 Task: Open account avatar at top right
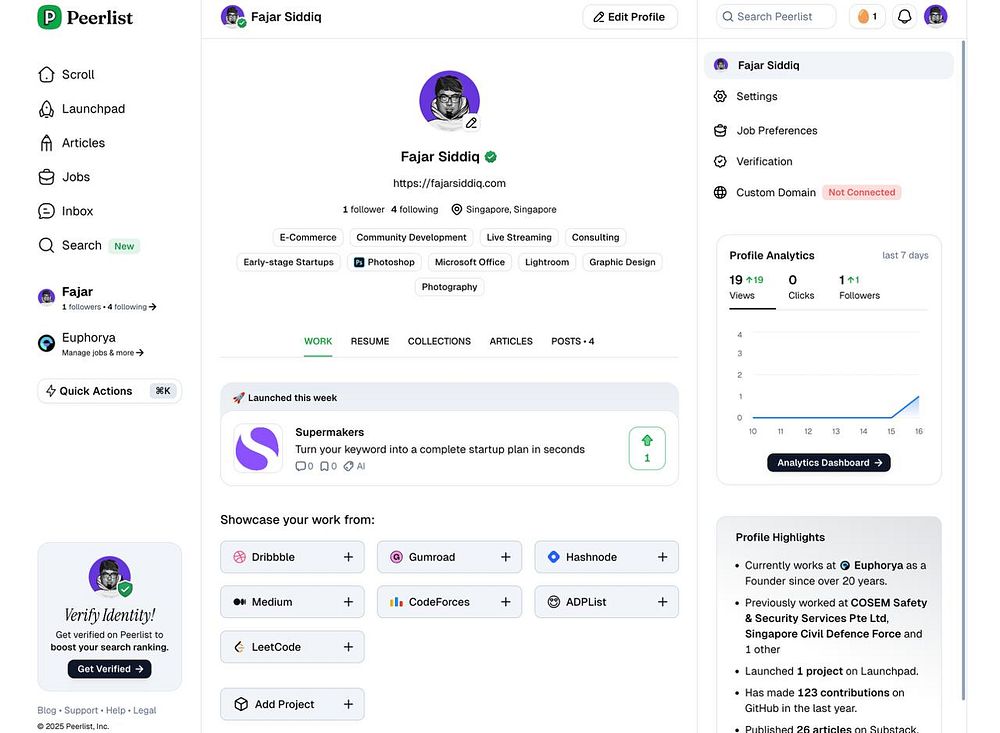click(936, 16)
